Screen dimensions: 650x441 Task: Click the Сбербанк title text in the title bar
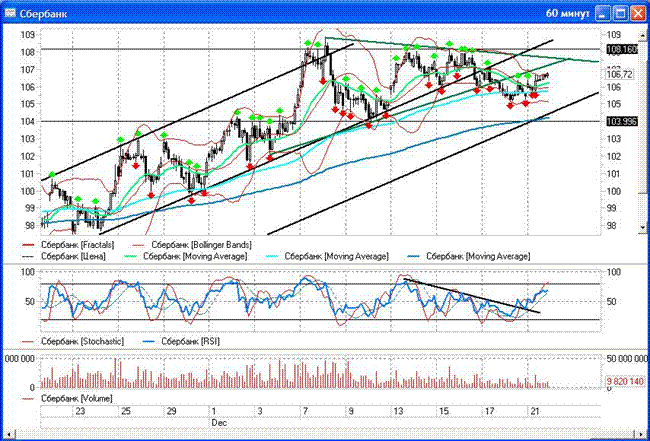pos(43,14)
